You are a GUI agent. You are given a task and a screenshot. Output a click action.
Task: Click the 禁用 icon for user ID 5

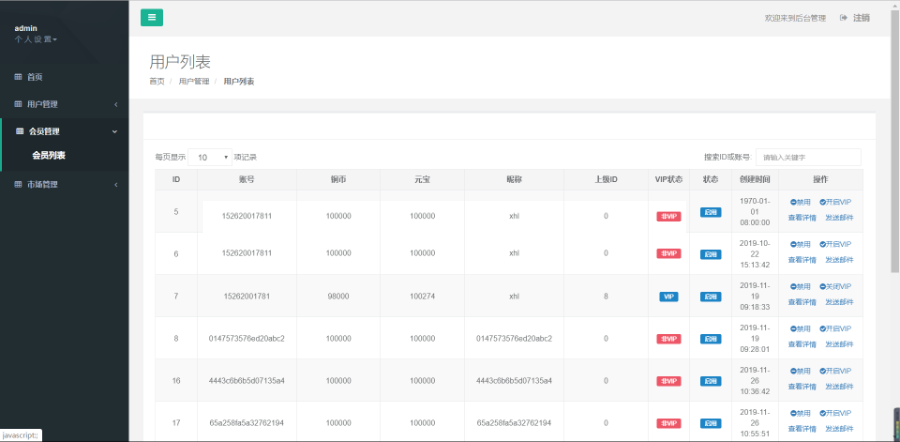coord(794,202)
